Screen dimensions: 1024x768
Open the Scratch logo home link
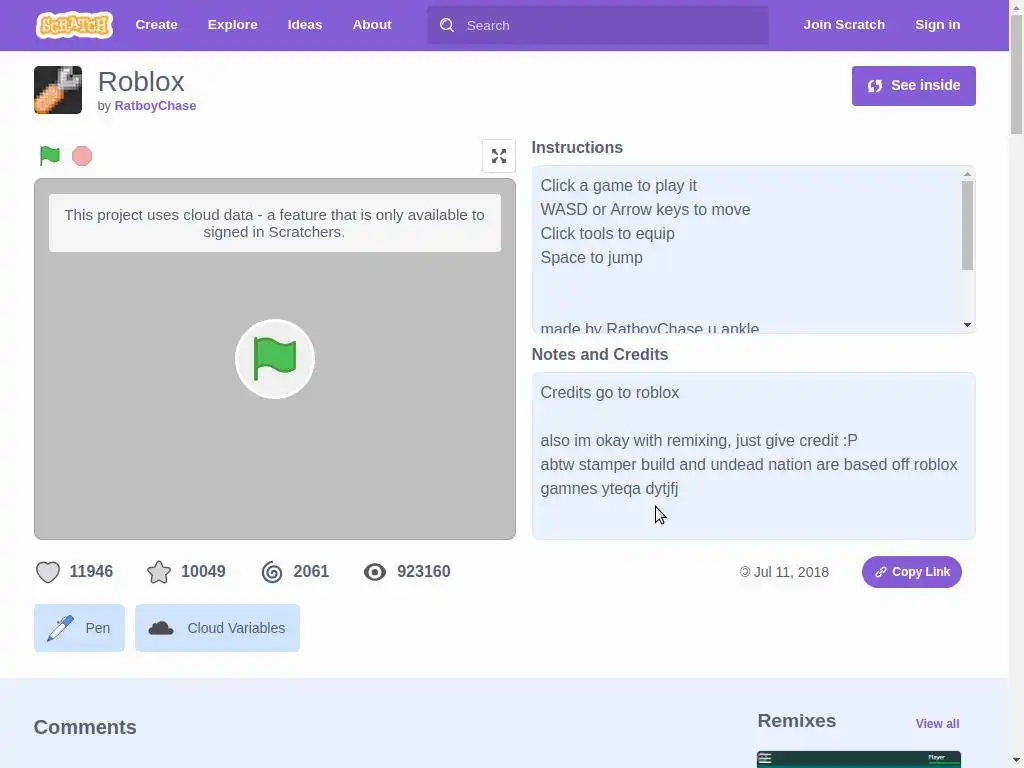(x=74, y=25)
